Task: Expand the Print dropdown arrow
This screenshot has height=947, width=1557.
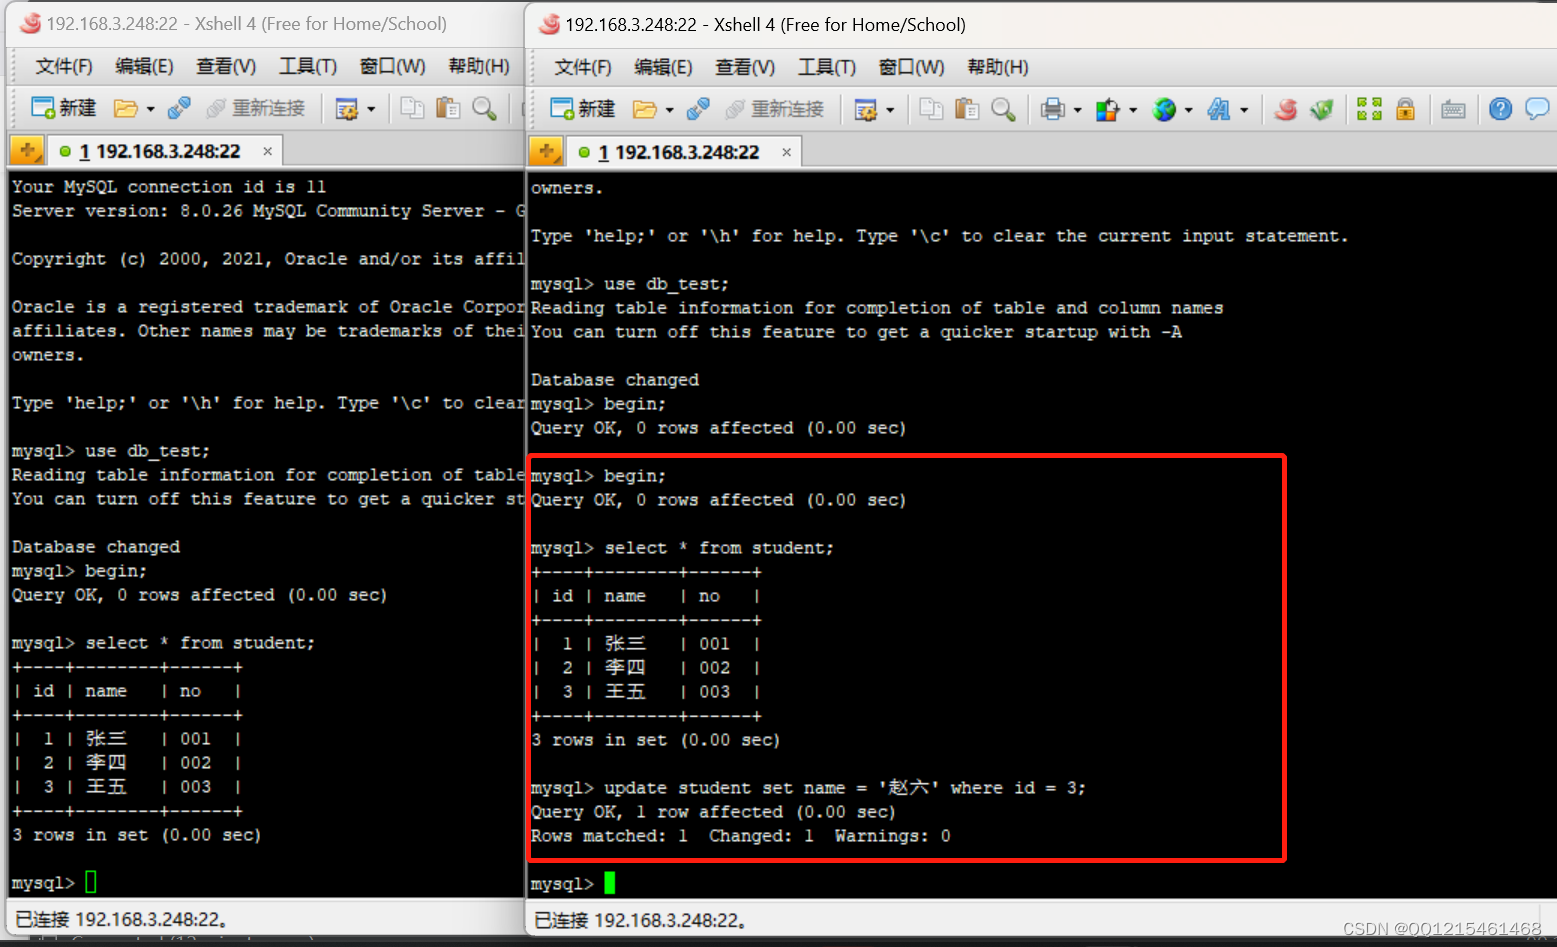Action: [1077, 110]
